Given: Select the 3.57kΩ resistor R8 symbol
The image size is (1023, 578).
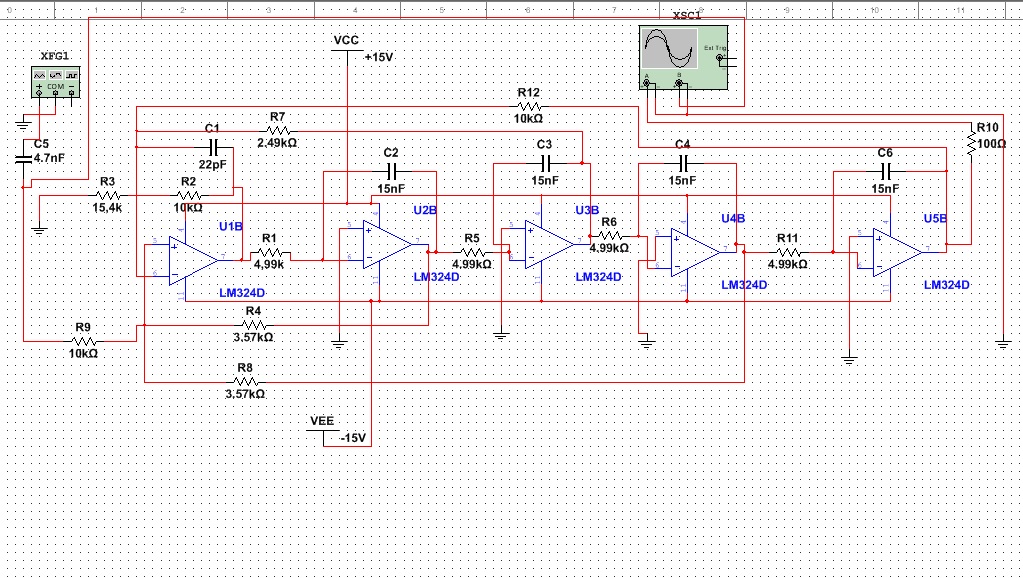Looking at the screenshot, I should point(245,381).
